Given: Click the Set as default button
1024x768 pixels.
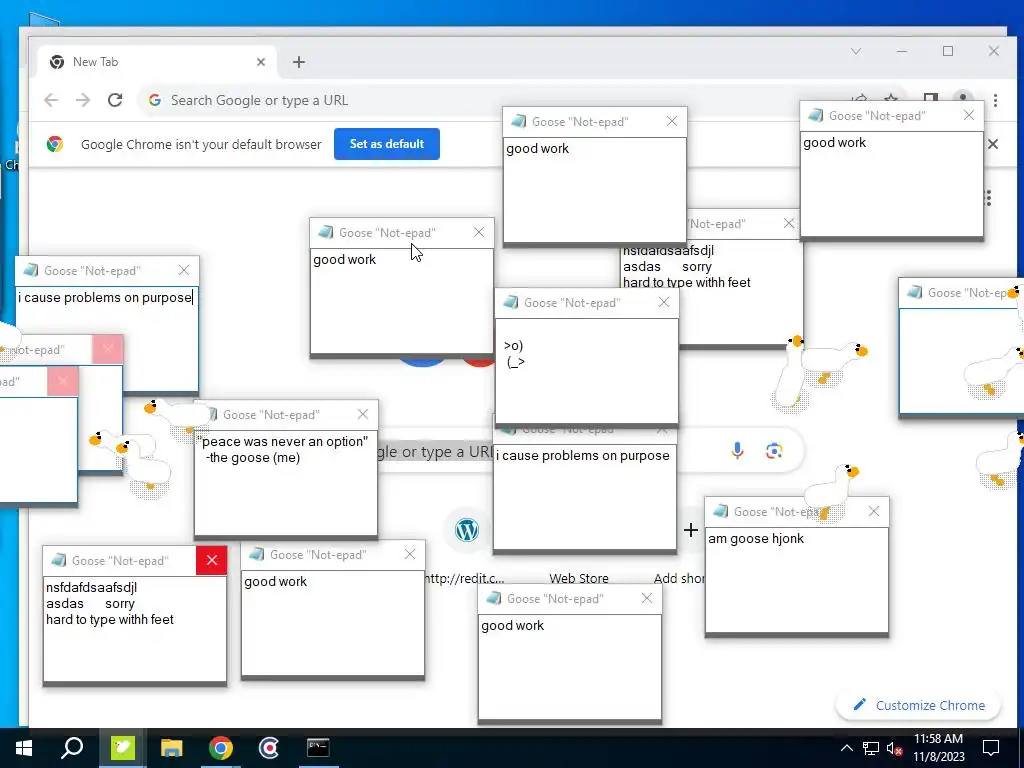Looking at the screenshot, I should [387, 144].
